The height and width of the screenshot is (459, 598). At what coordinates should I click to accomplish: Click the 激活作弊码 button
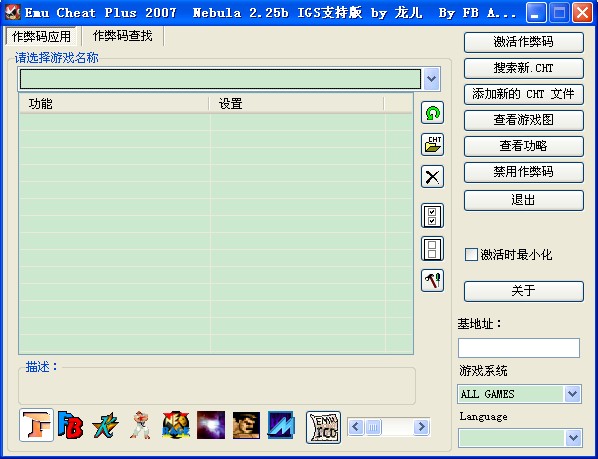524,42
